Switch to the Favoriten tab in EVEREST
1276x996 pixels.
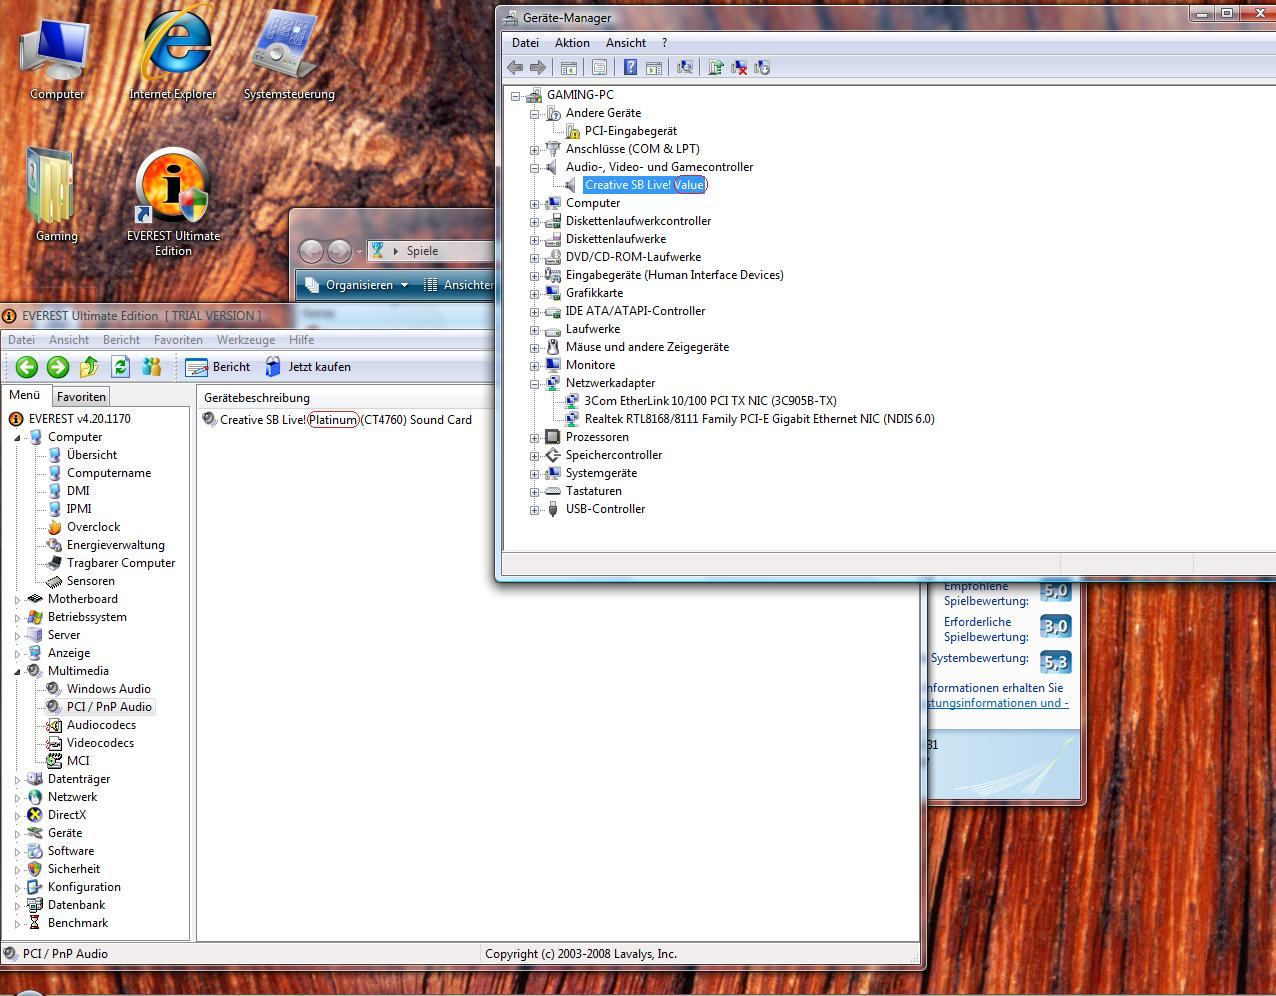[81, 397]
